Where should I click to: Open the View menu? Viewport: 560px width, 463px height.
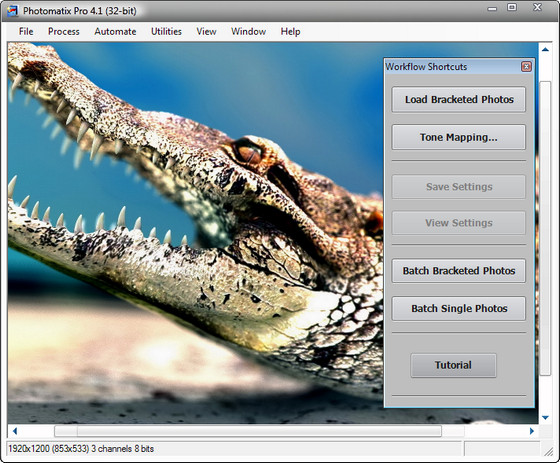[206, 31]
